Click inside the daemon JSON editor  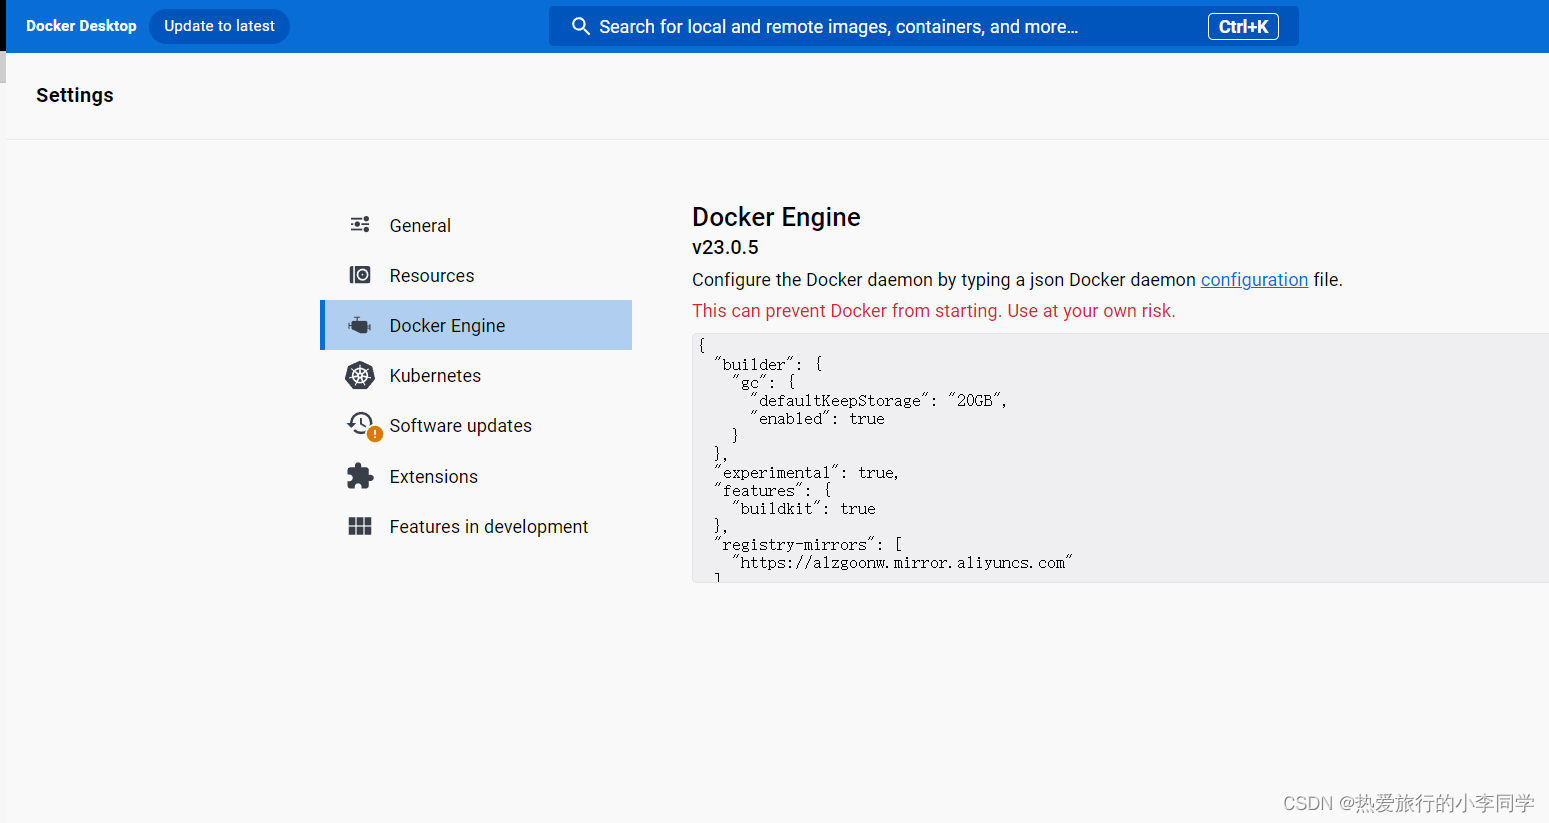[1120, 458]
